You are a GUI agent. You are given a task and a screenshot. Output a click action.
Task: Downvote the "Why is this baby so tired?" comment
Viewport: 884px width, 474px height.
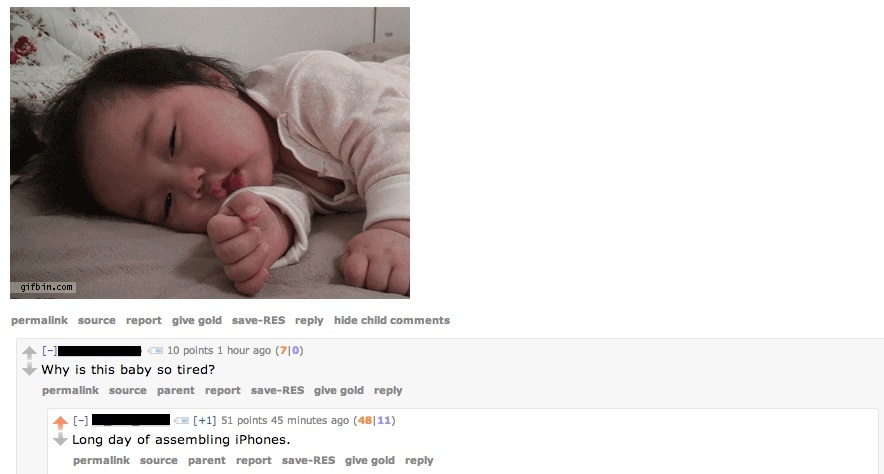(29, 369)
